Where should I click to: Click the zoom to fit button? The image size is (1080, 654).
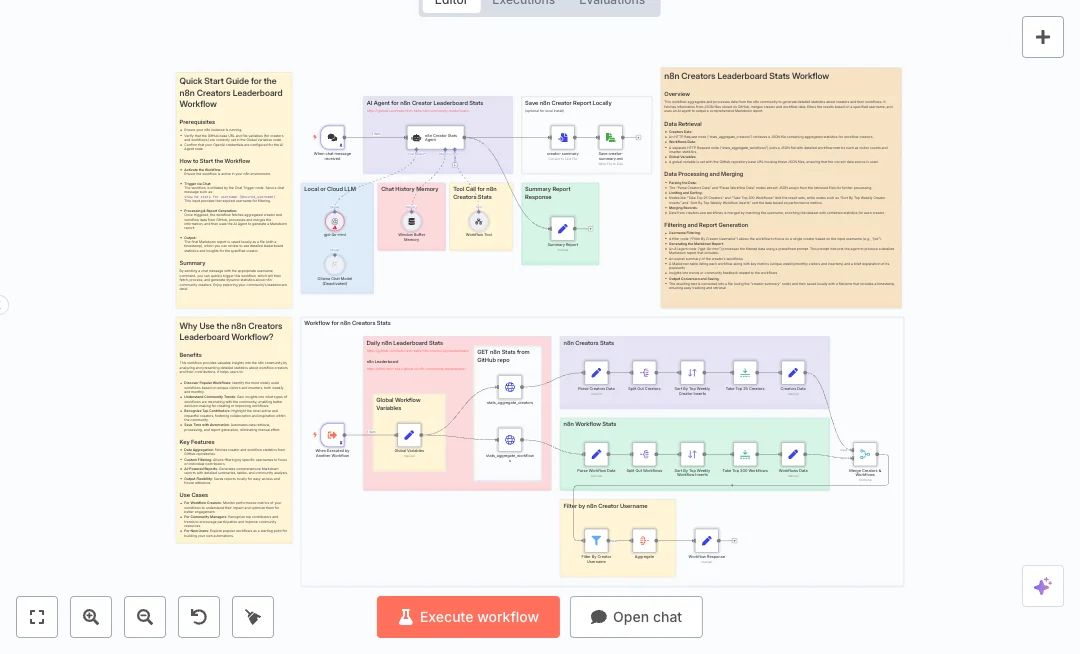(37, 617)
